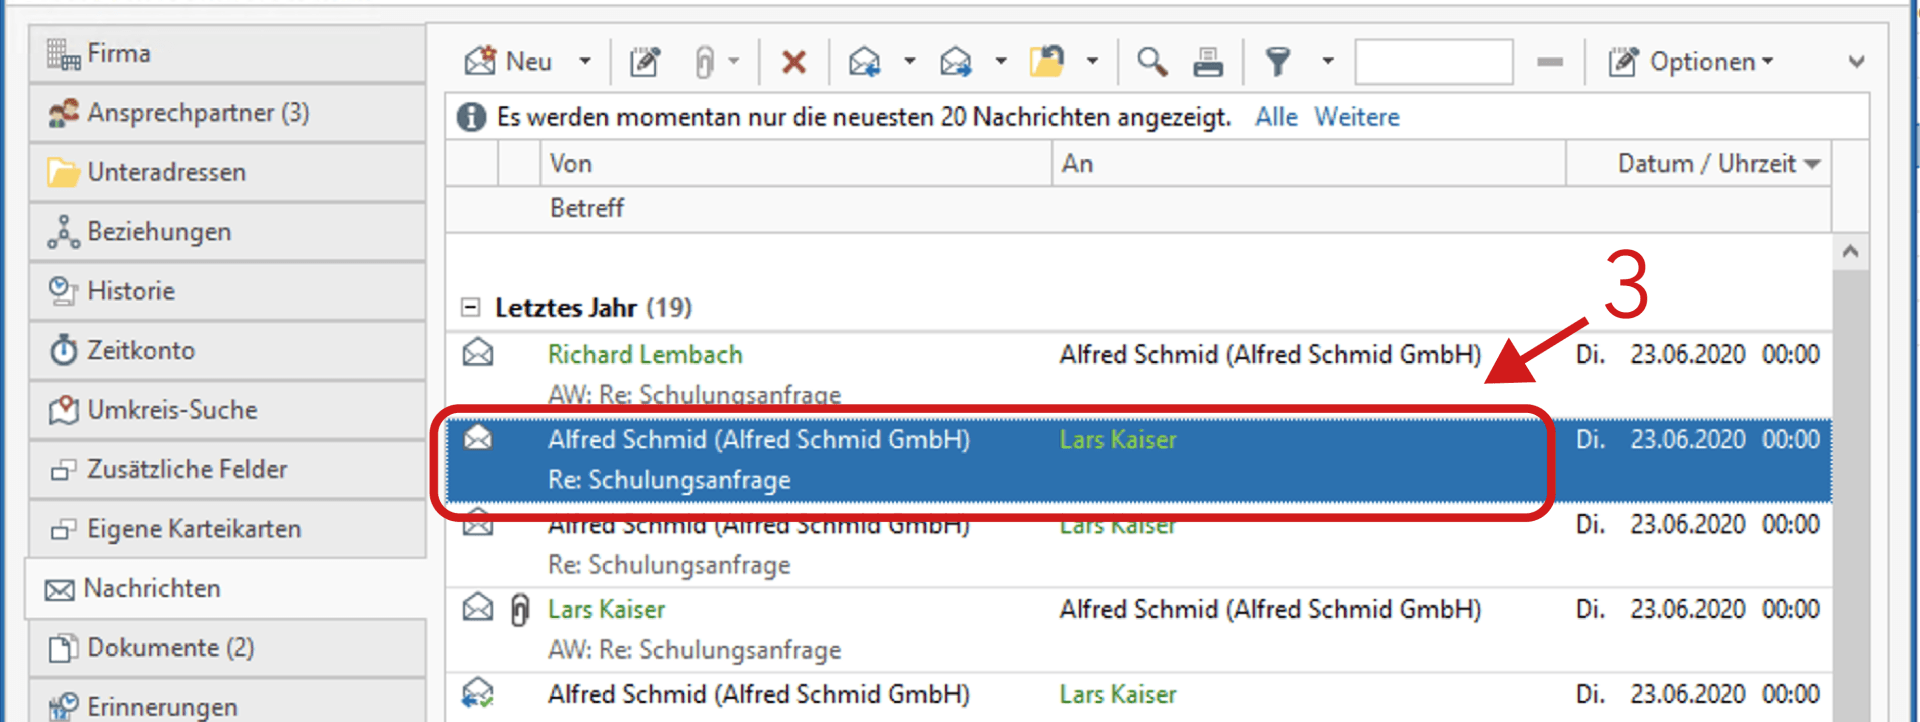Print the message list via the printer icon
The image size is (1920, 722).
(1208, 61)
